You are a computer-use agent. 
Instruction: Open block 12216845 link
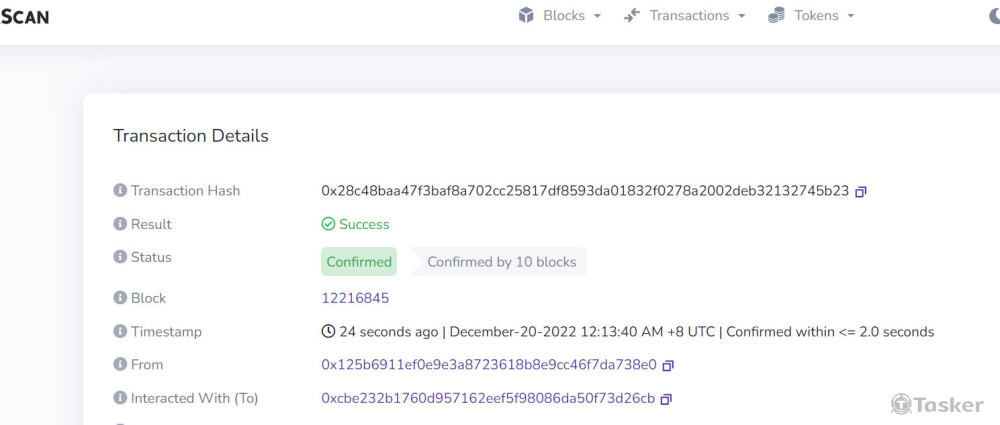pyautogui.click(x=355, y=298)
